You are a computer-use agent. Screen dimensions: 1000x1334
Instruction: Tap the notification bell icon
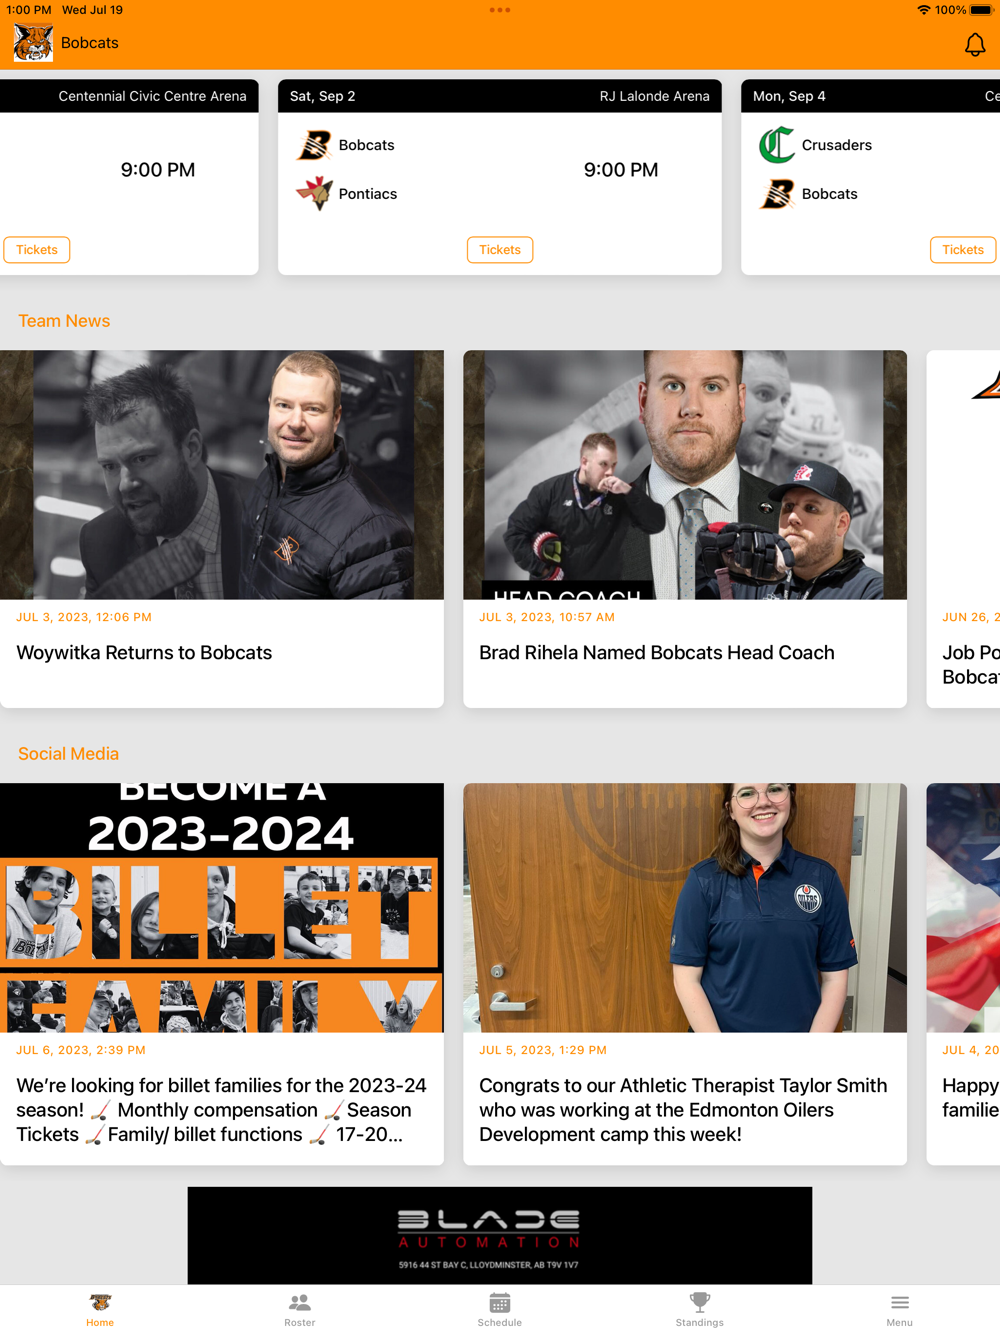974,44
